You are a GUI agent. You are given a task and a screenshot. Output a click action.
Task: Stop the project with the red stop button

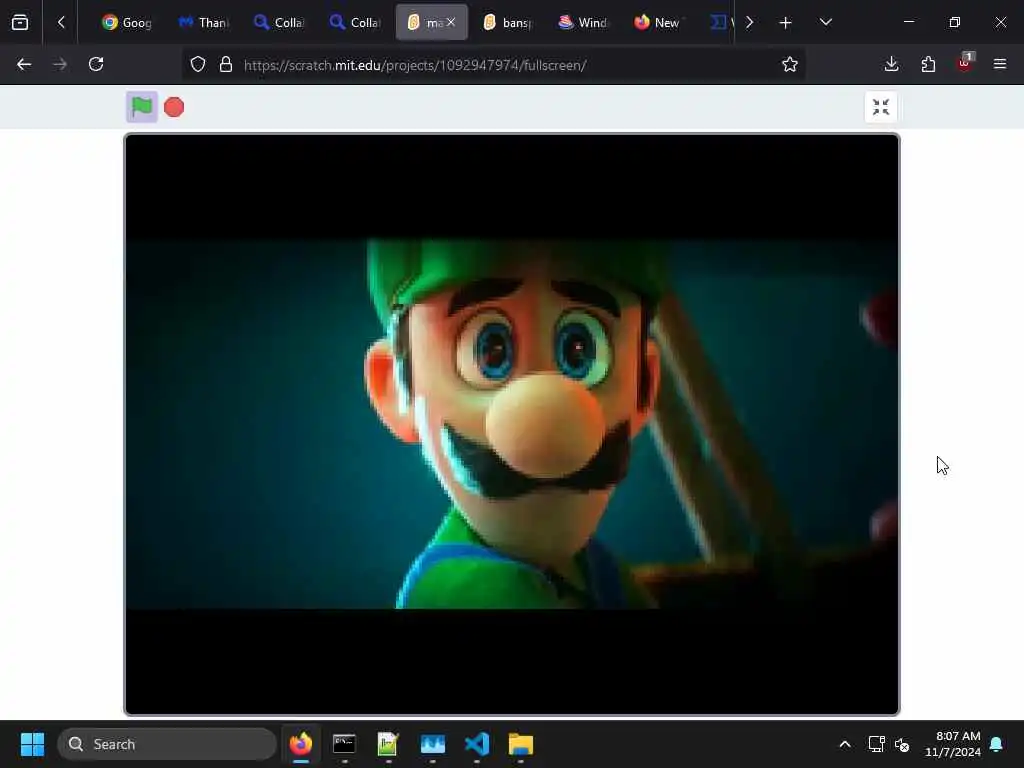[x=174, y=107]
